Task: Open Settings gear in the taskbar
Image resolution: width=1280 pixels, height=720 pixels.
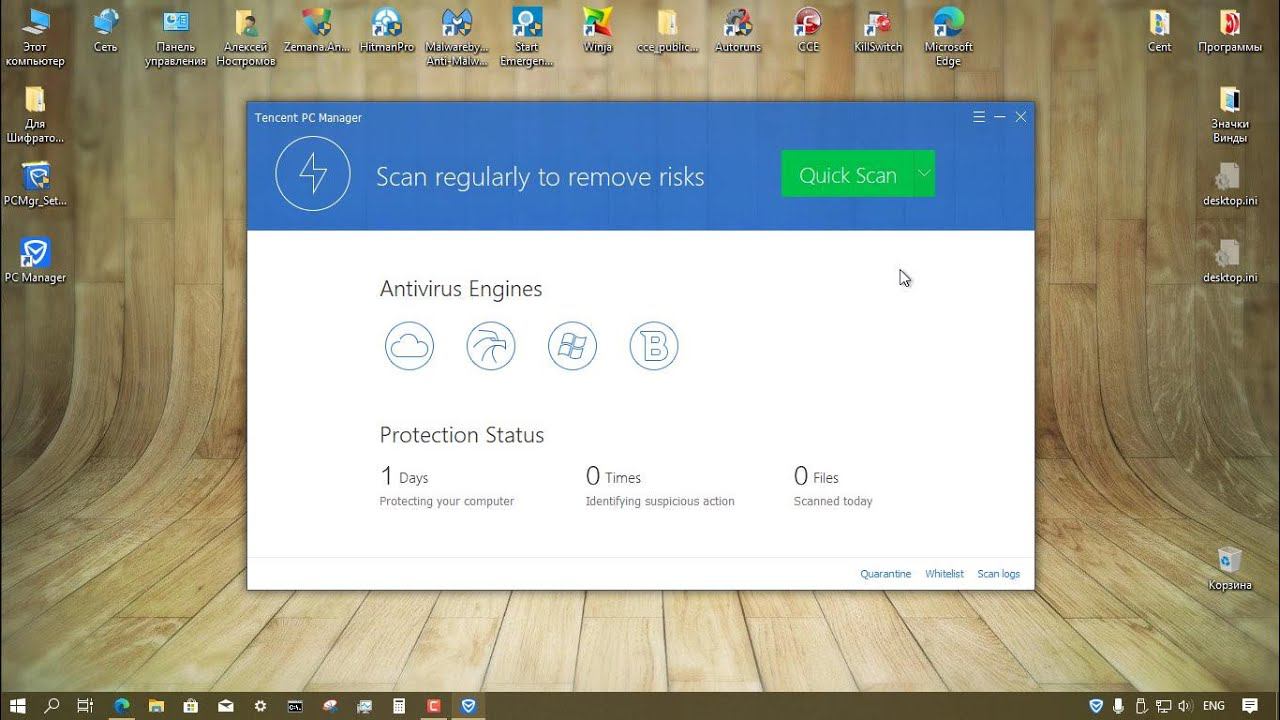Action: click(x=260, y=705)
